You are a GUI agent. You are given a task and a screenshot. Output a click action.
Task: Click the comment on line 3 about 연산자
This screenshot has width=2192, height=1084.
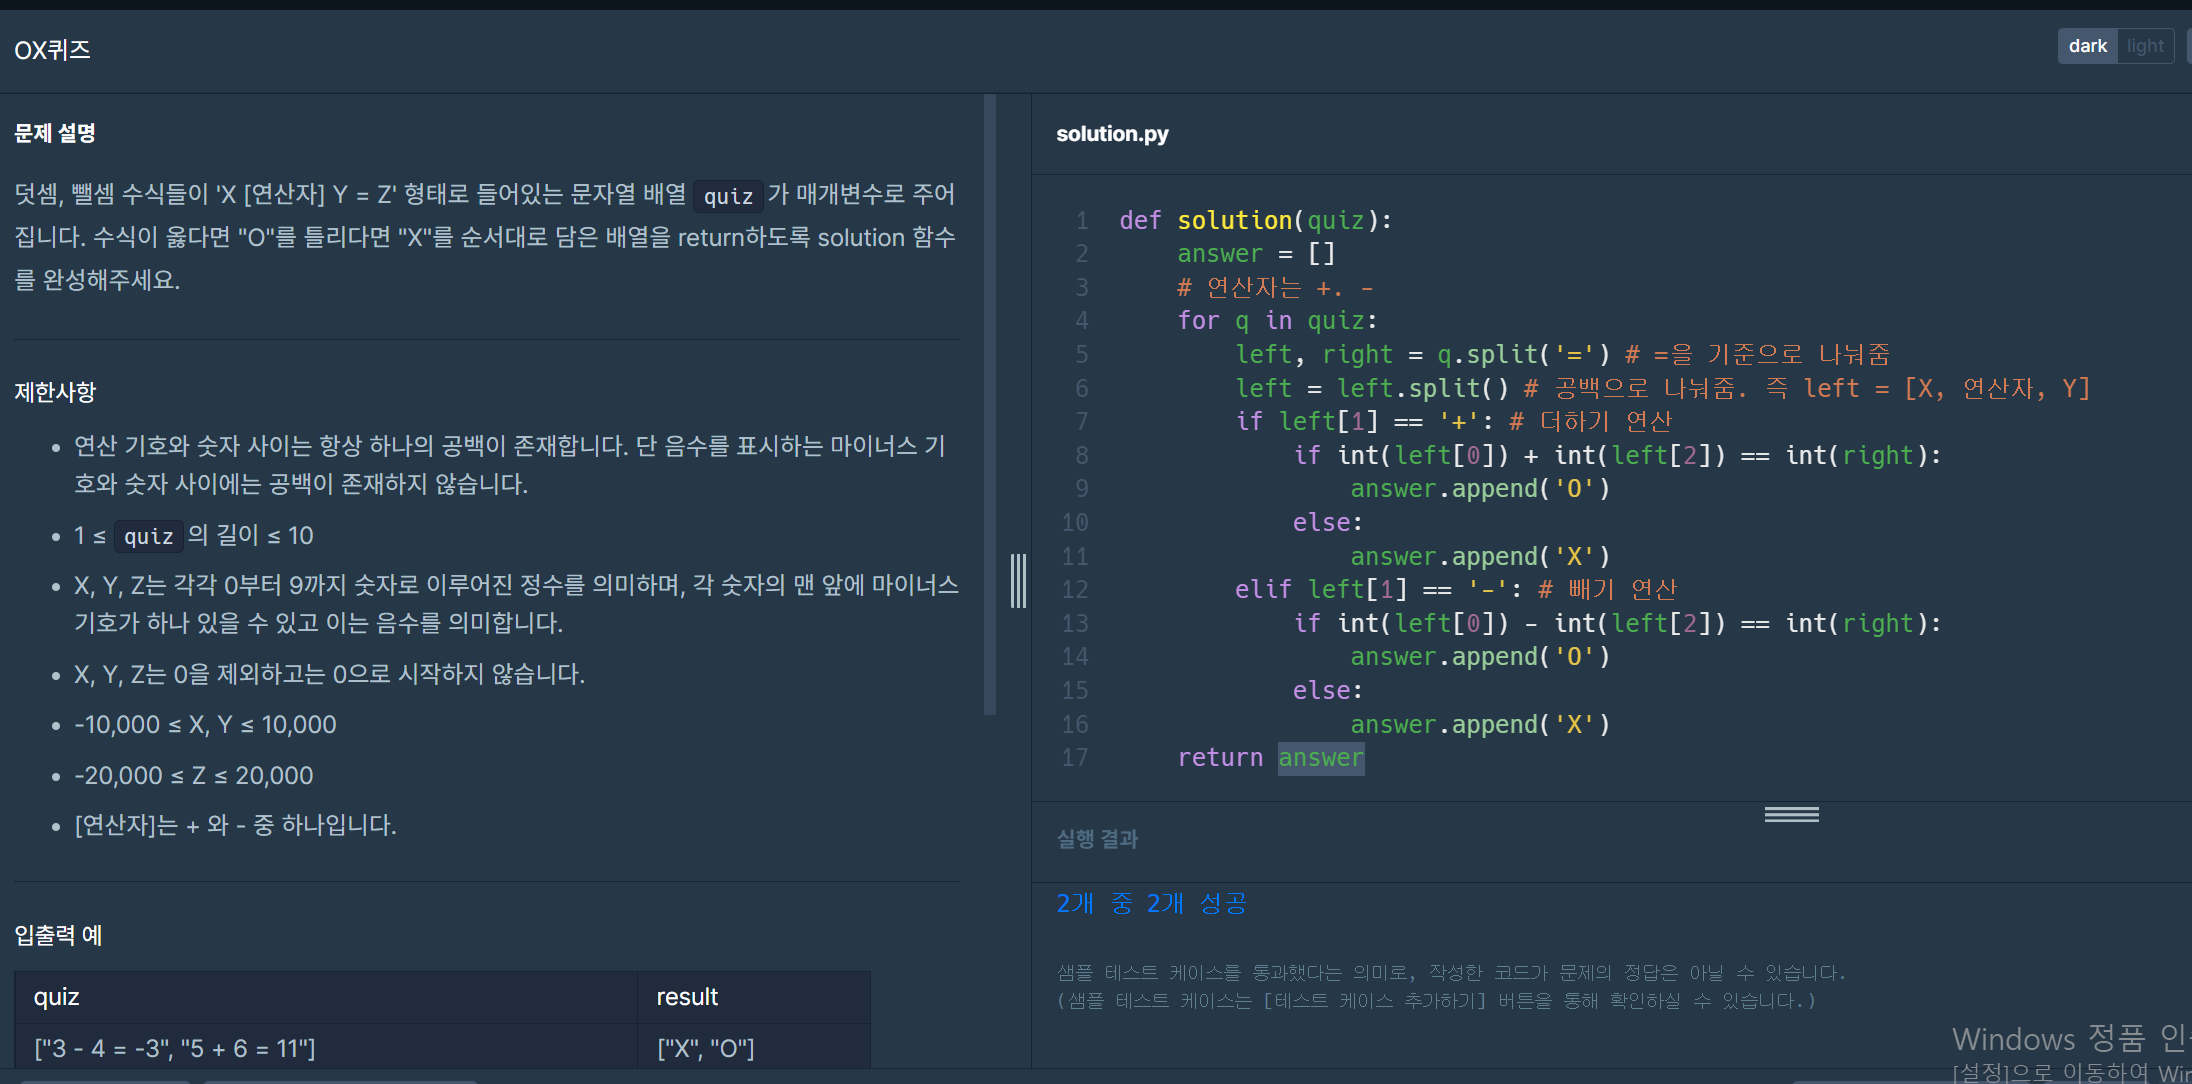pos(1276,288)
